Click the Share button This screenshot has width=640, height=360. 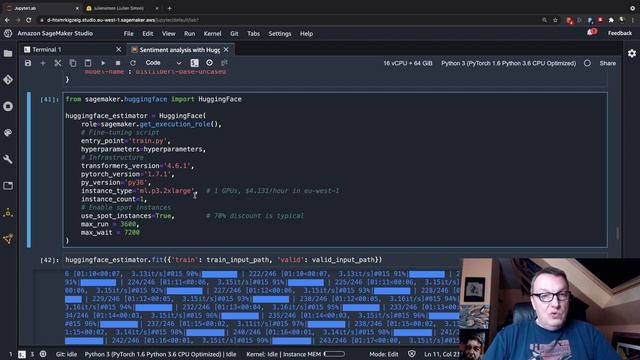pyautogui.click(x=607, y=63)
